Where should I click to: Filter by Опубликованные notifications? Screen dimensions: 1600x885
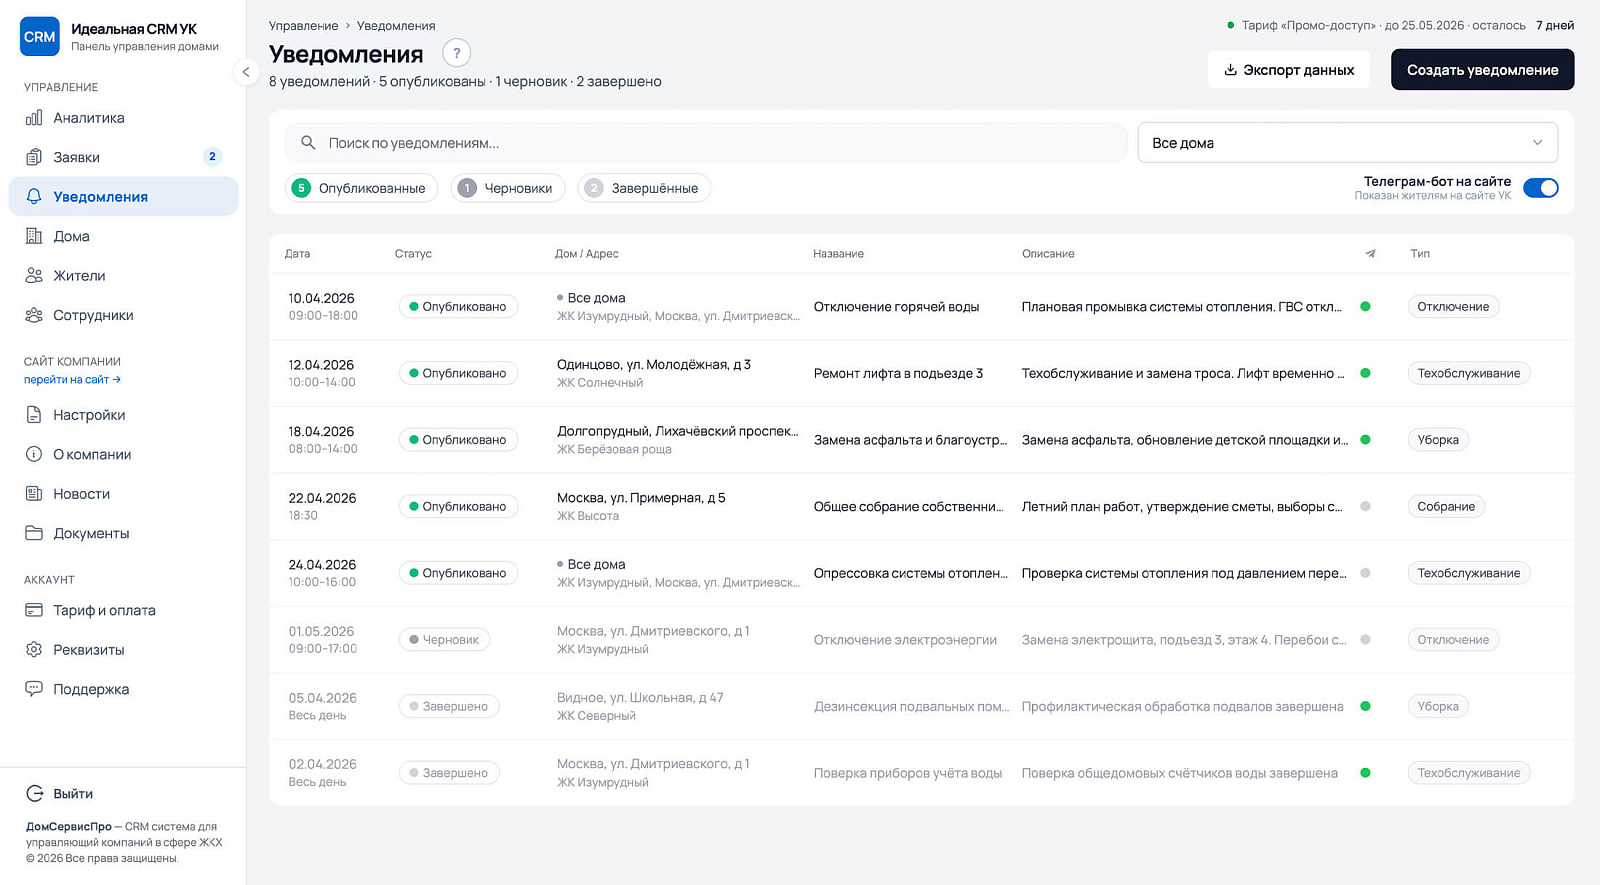[x=362, y=188]
